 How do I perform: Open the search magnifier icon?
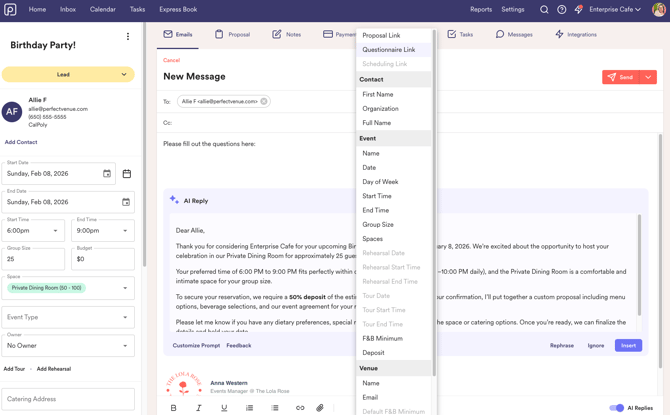pos(544,9)
